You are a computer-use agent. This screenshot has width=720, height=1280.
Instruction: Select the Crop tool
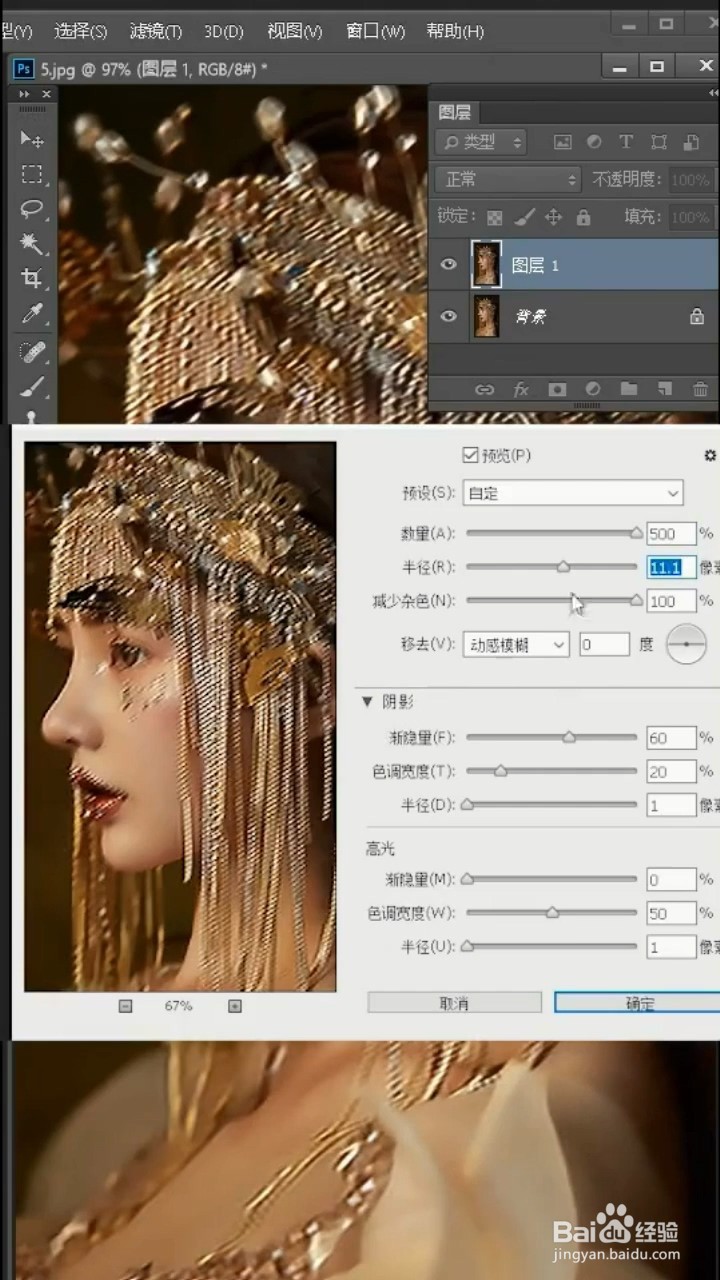click(x=32, y=279)
